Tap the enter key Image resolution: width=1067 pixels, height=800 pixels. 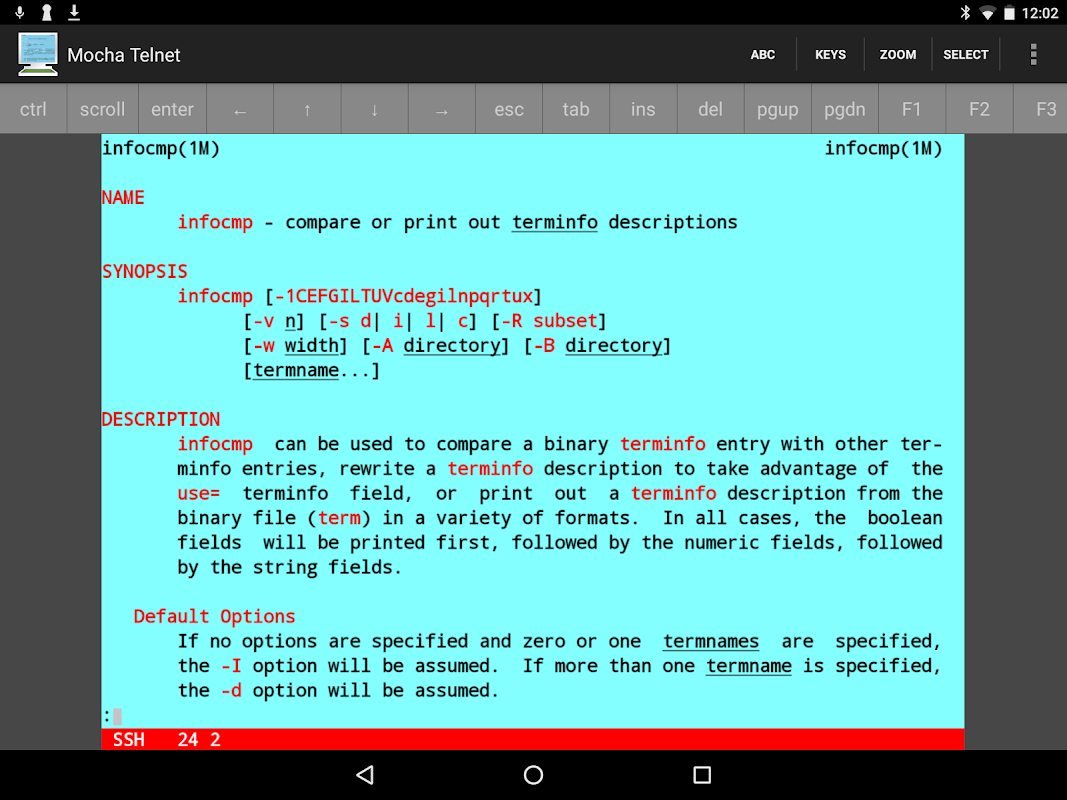(172, 110)
